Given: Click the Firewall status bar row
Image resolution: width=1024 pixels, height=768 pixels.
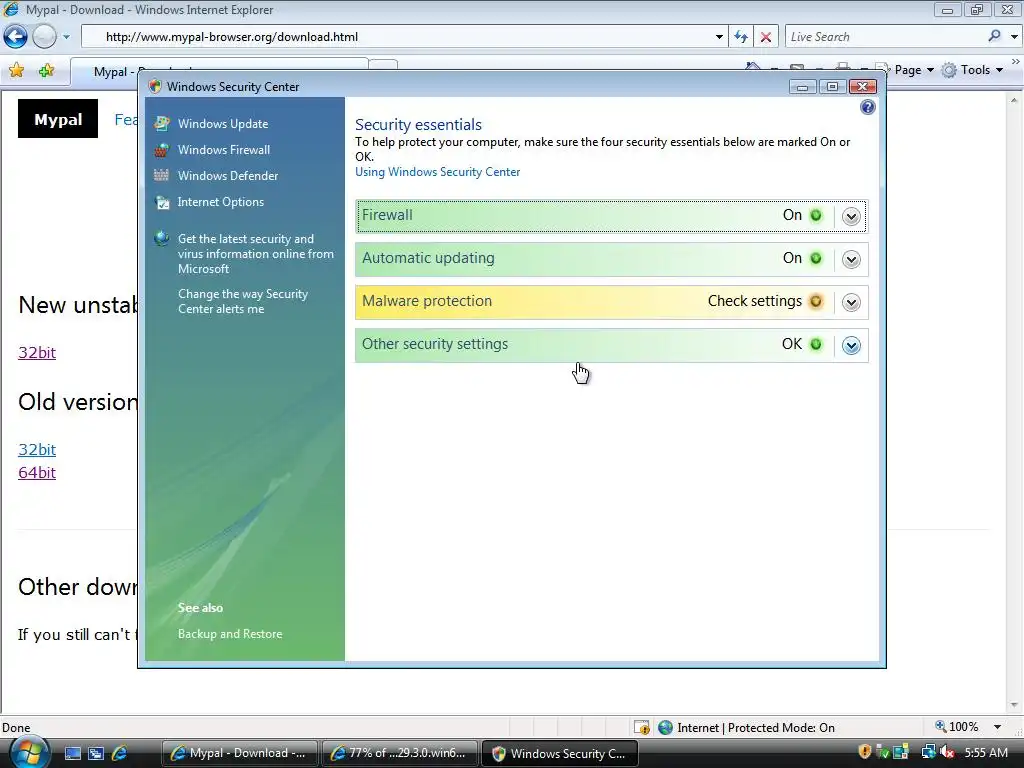Looking at the screenshot, I should click(x=611, y=216).
